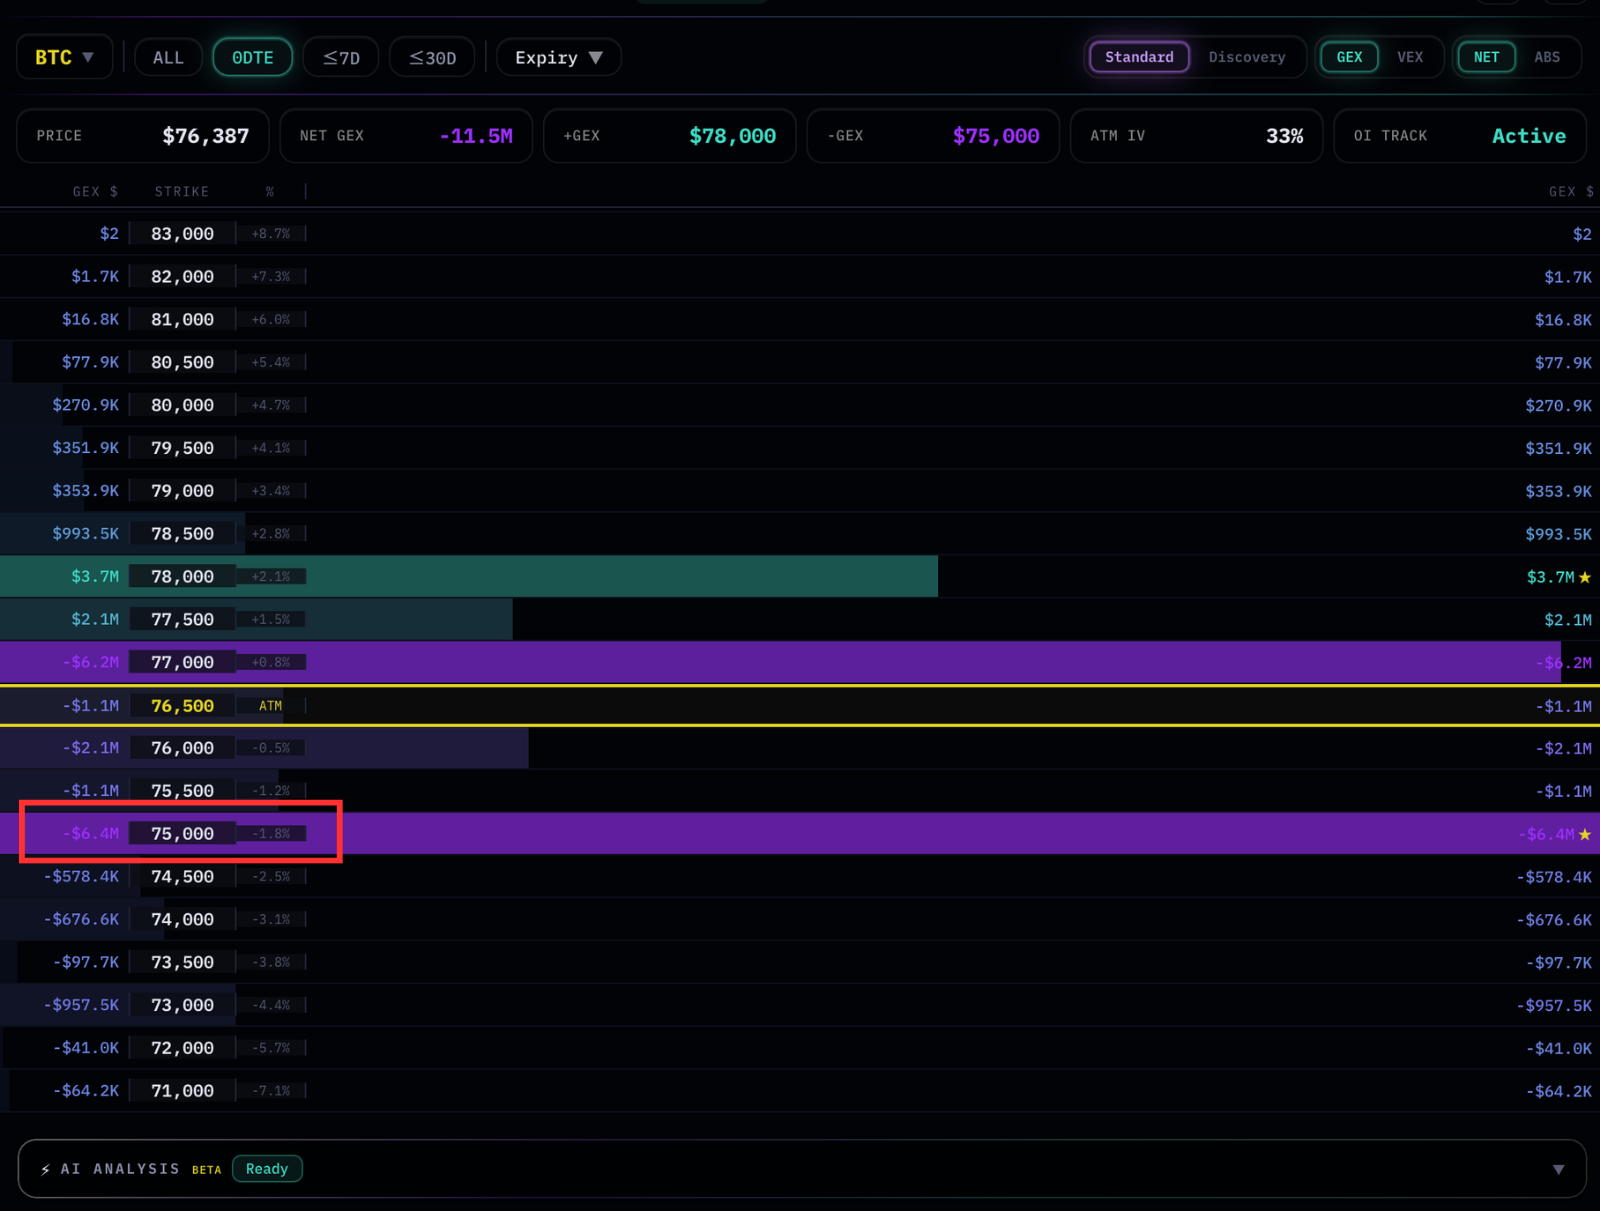Click the NET GEX -11.5M stat card
The image size is (1600, 1211).
point(406,135)
